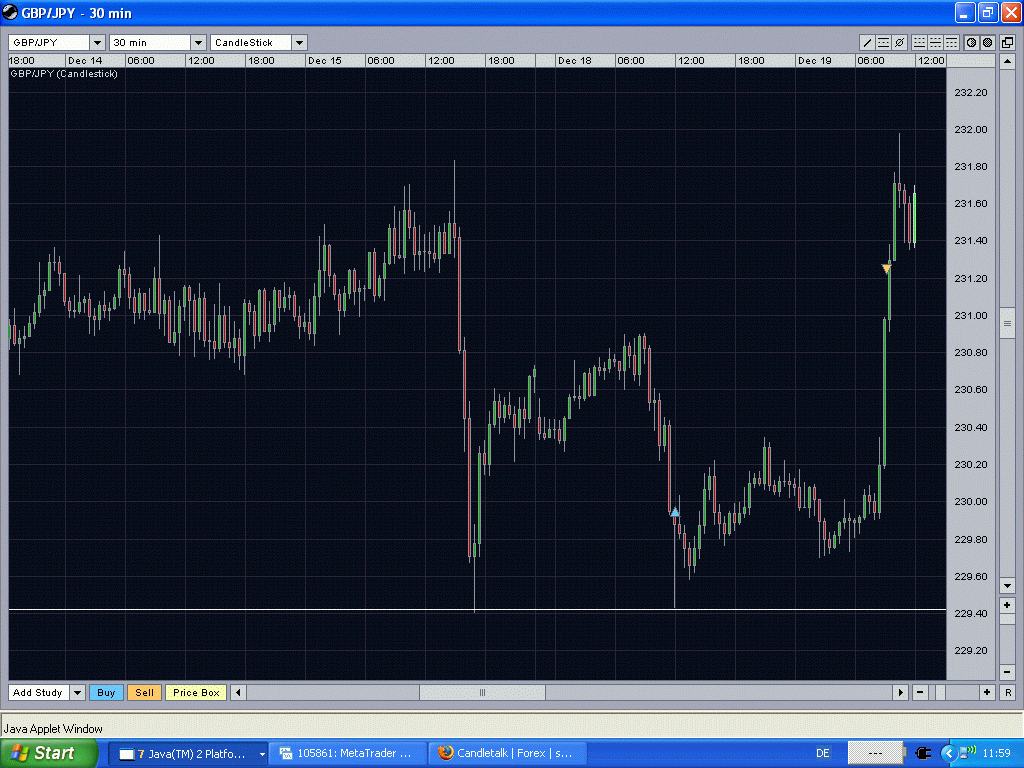The height and width of the screenshot is (768, 1024).
Task: Choose the top-solid horizontal line style icon
Action: tap(952, 42)
